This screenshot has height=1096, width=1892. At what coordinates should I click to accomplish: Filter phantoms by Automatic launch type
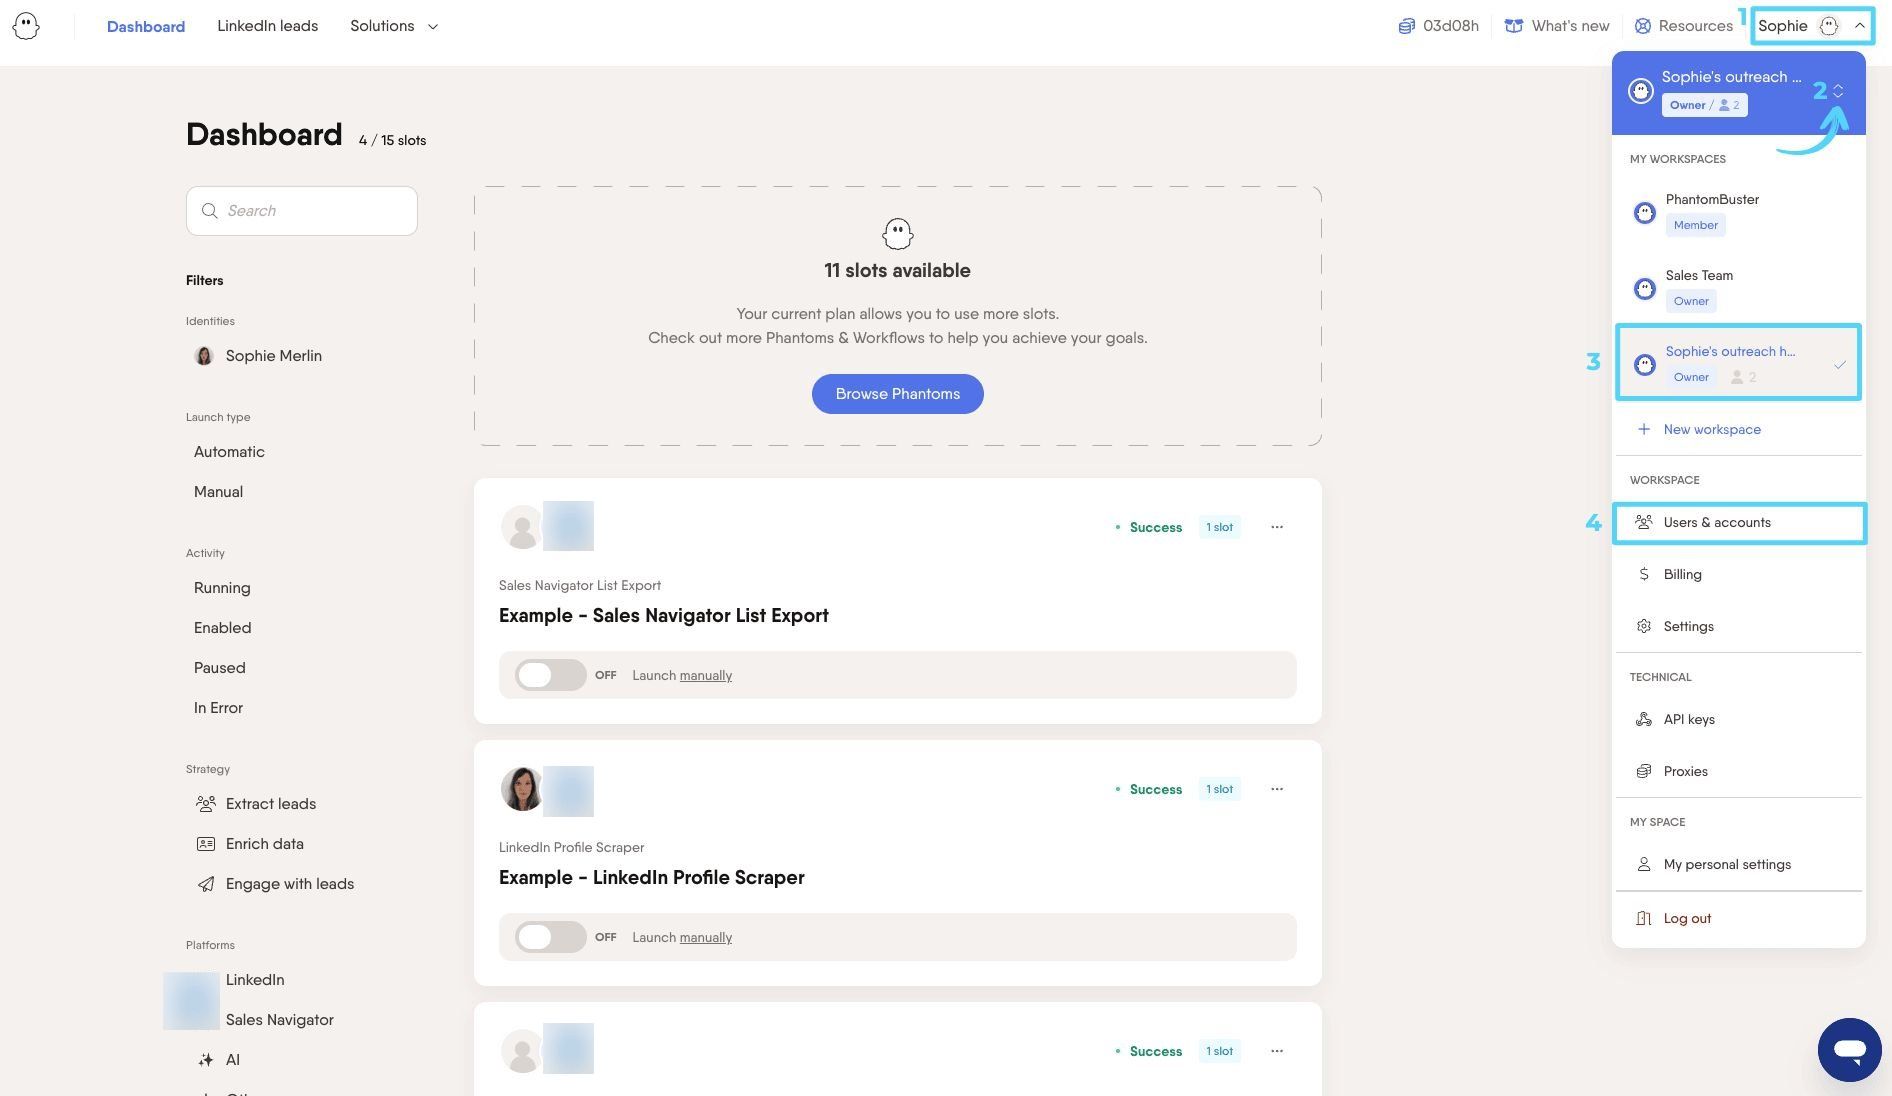[x=229, y=452]
